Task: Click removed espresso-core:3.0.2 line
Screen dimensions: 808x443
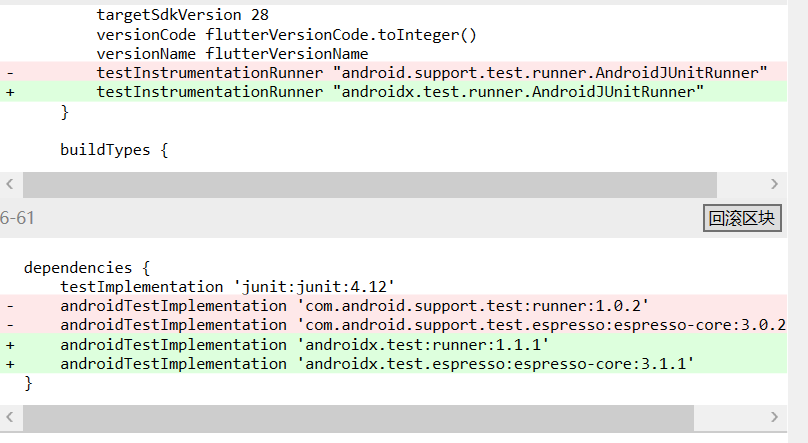Action: point(393,325)
